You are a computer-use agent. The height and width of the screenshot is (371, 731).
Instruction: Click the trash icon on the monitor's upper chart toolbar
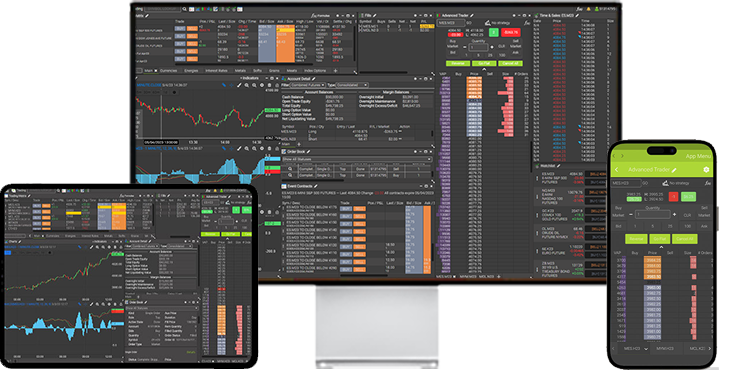coord(269,85)
